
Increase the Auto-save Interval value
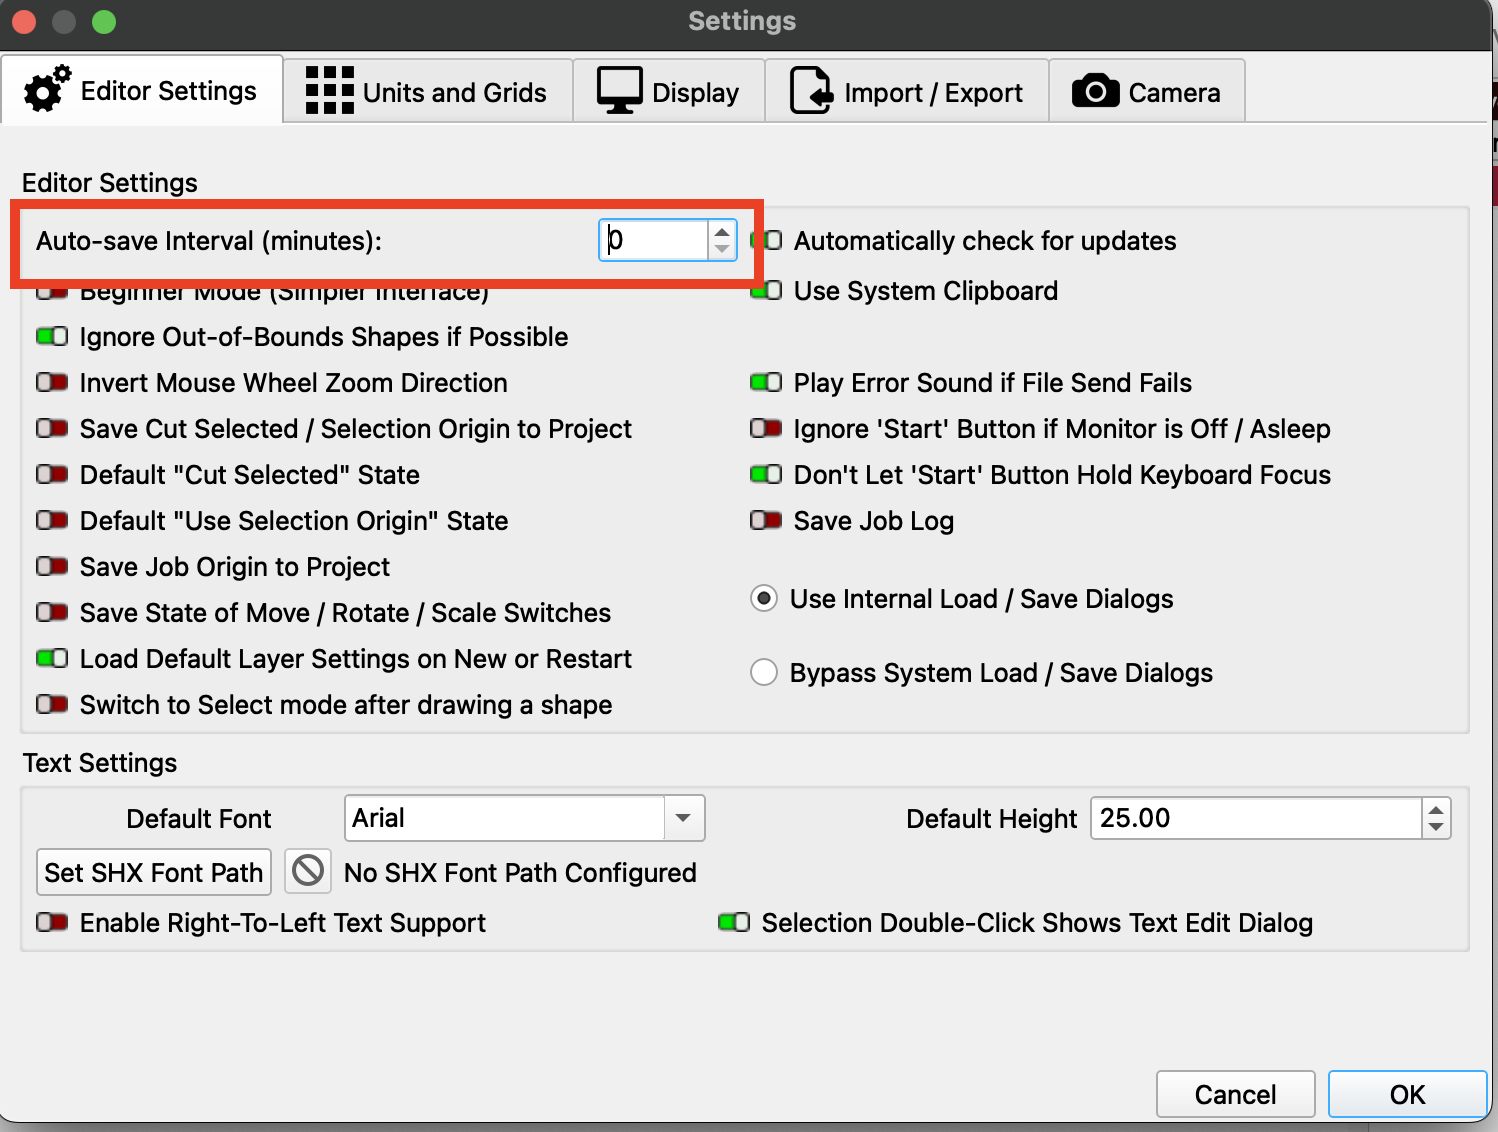coord(722,232)
